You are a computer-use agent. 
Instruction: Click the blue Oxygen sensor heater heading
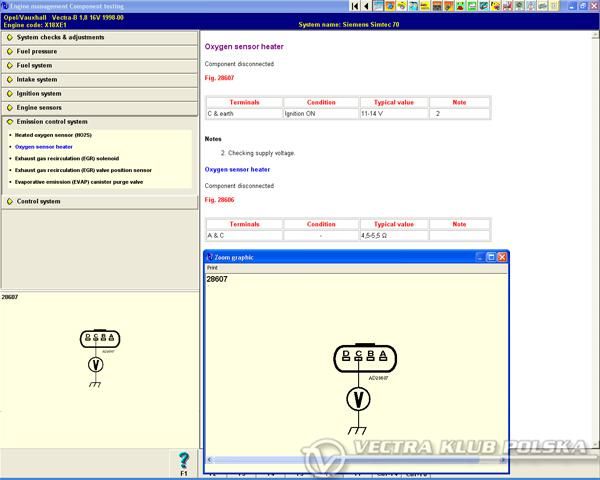pos(237,169)
